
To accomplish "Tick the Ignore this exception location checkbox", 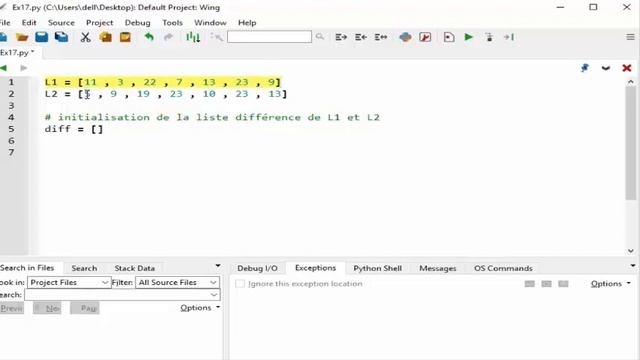I will click(x=240, y=284).
